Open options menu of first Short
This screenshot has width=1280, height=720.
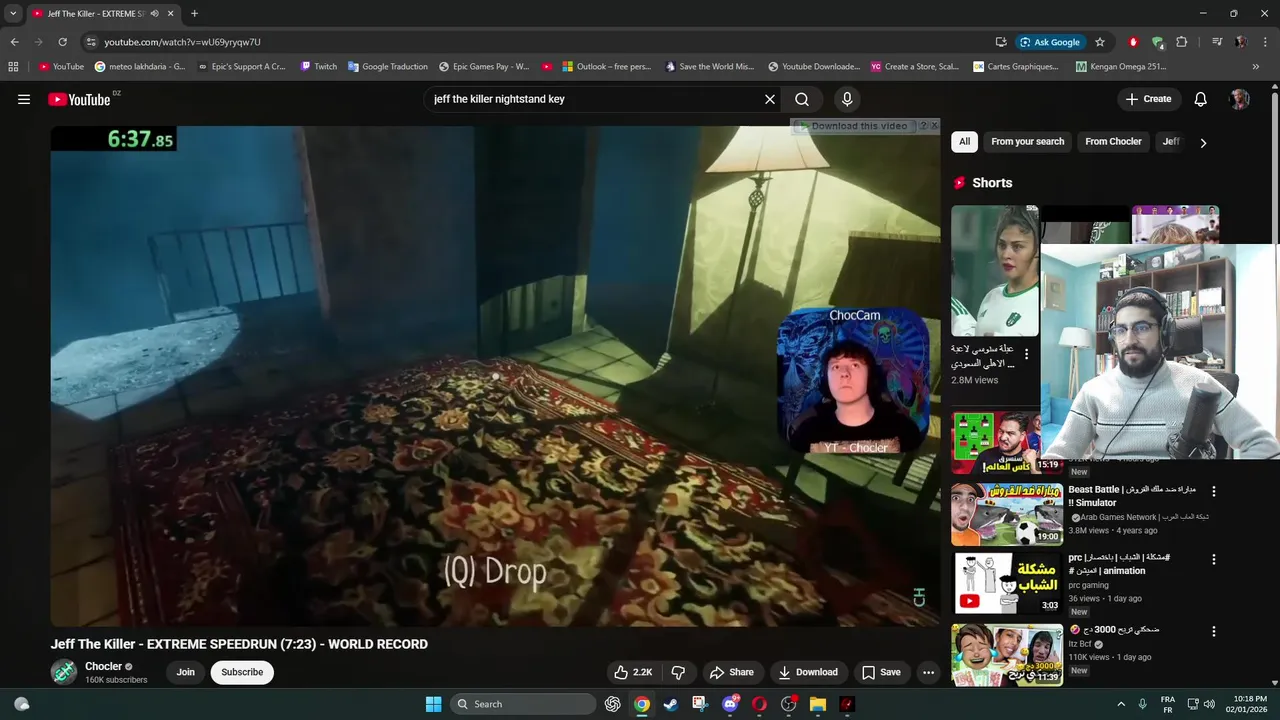coord(1026,354)
